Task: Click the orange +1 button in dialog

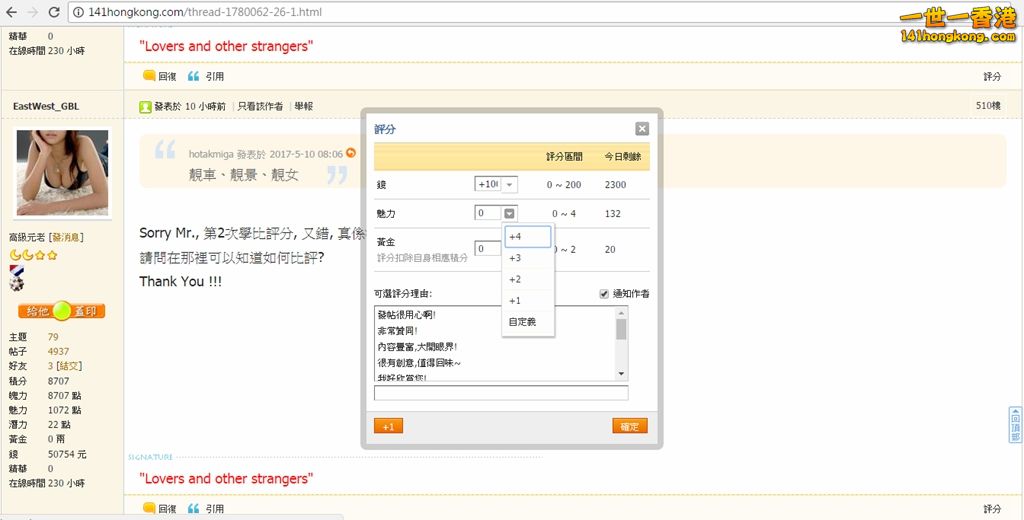Action: click(388, 426)
